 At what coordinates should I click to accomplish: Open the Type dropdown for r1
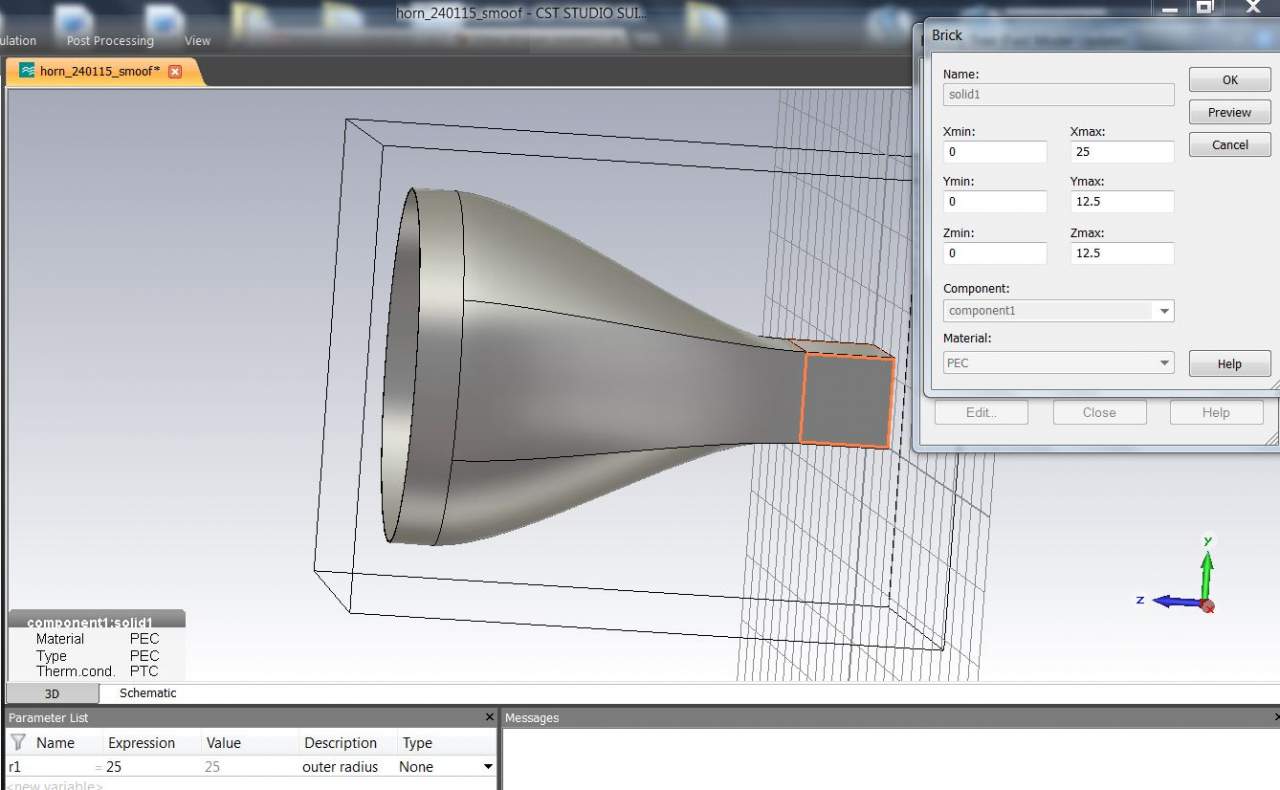[488, 767]
